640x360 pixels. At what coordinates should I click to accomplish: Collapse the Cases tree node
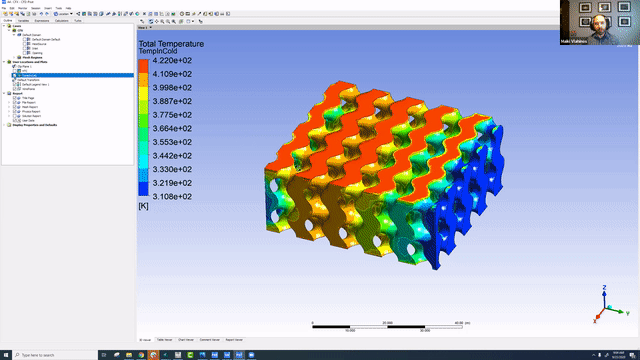[x=4, y=26]
